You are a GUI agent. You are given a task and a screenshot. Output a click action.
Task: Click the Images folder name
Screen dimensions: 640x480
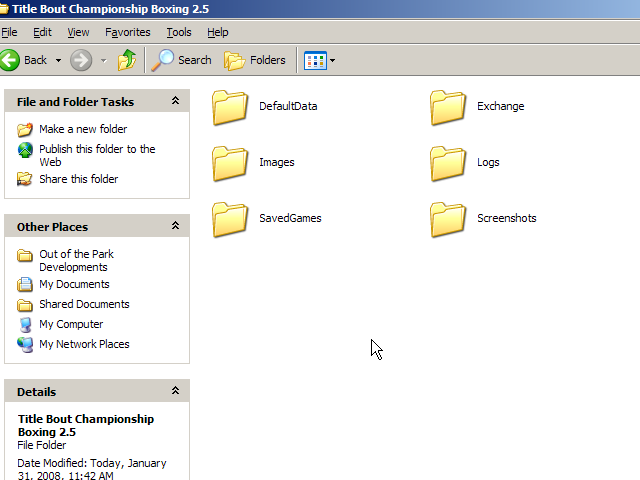point(277,162)
